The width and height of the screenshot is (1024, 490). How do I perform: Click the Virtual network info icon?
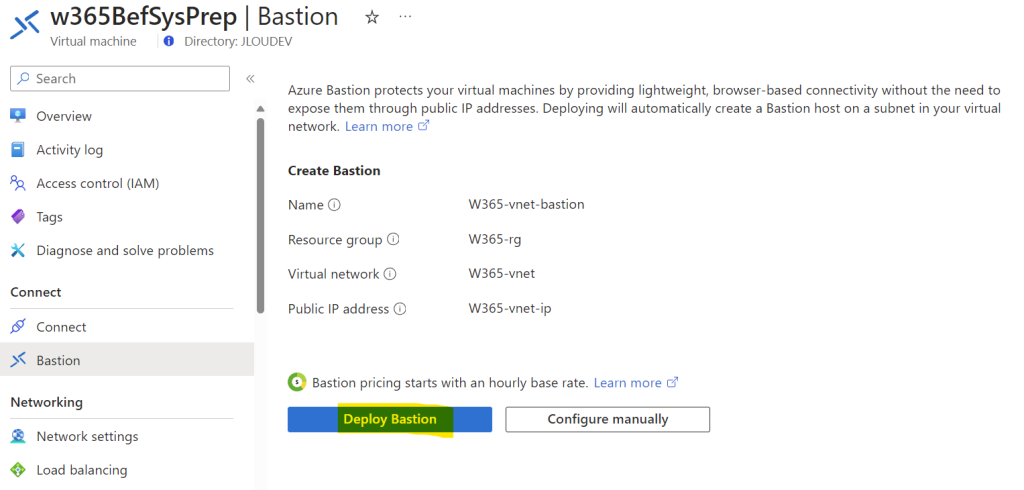[390, 274]
